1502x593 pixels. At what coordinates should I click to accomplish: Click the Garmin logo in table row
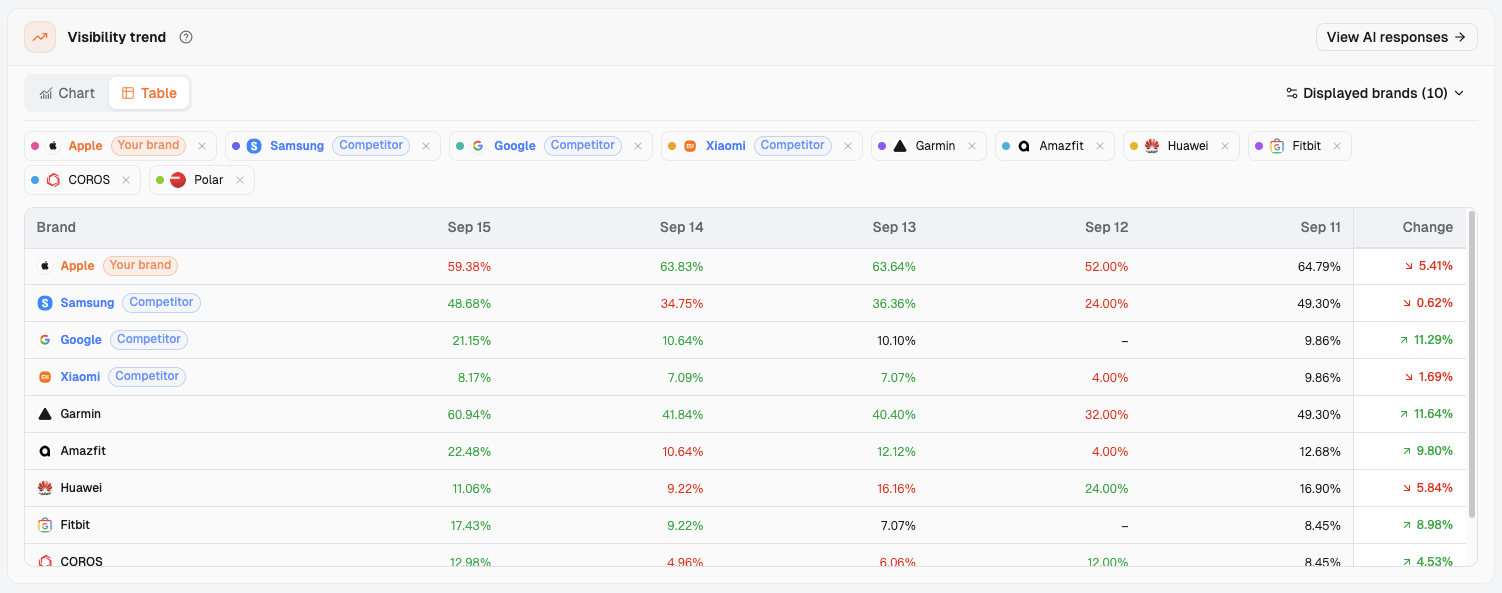pyautogui.click(x=45, y=414)
